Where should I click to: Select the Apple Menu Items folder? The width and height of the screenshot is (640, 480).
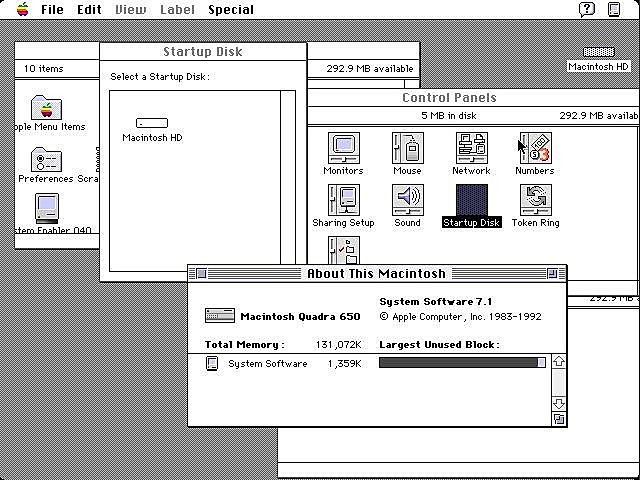click(x=47, y=107)
